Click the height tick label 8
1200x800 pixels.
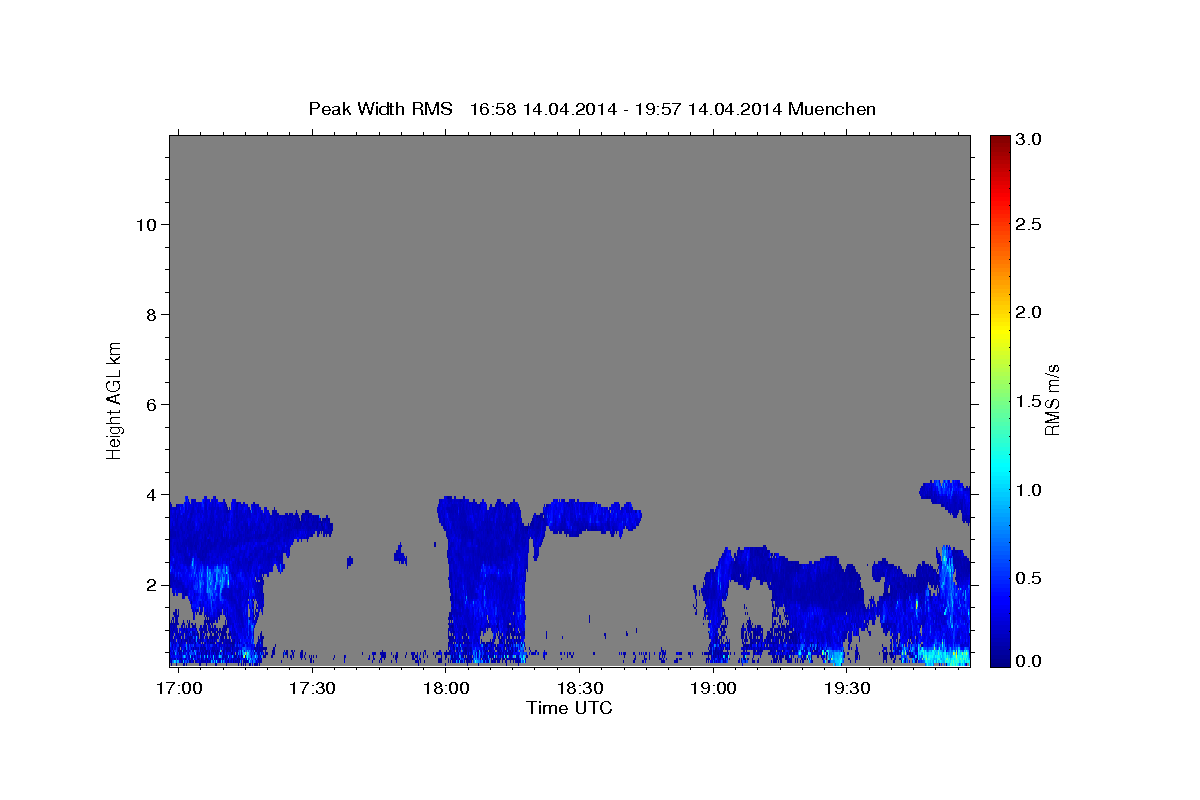[151, 314]
